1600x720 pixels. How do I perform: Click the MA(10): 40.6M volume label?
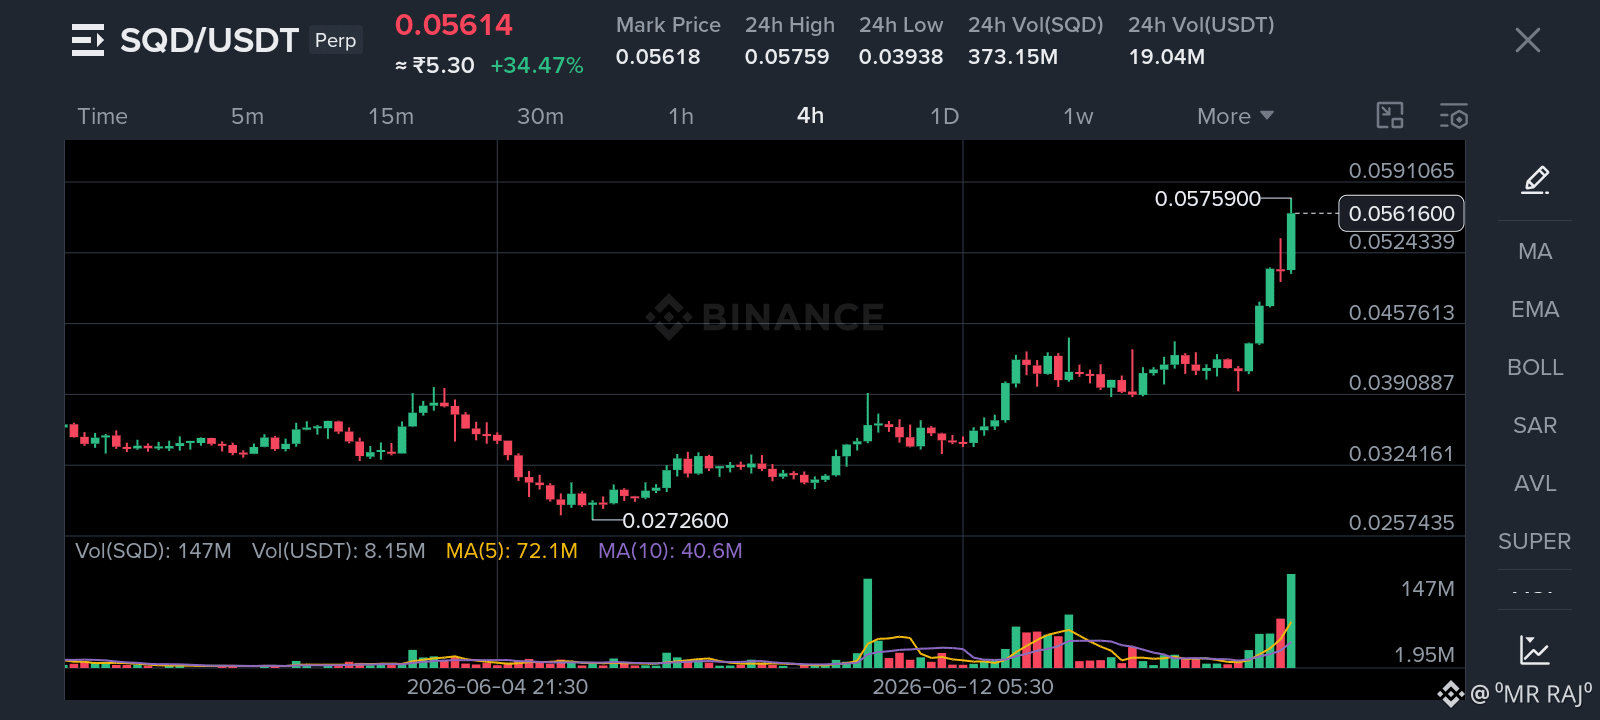coord(670,551)
